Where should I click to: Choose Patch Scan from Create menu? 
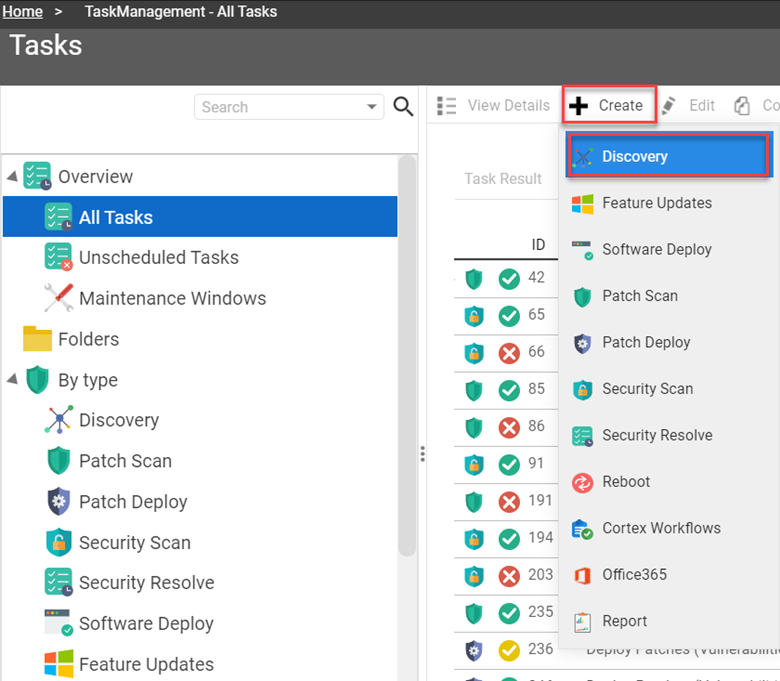[x=669, y=296]
